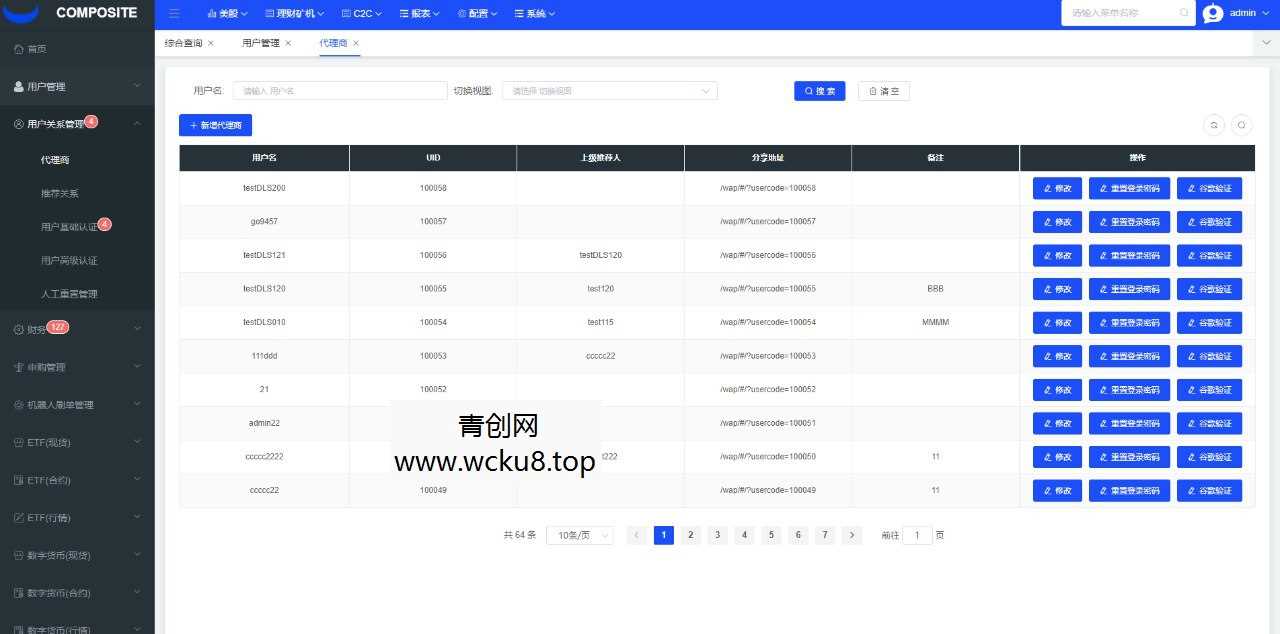
Task: Click 谷歌验证 button for testDLS200
Action: (1210, 188)
